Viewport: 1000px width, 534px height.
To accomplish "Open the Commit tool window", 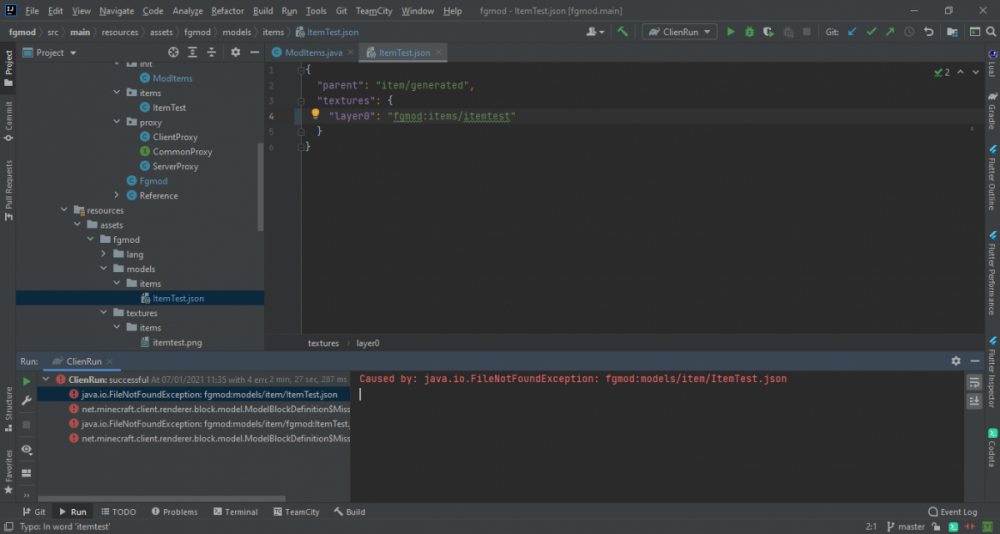I will click(8, 121).
